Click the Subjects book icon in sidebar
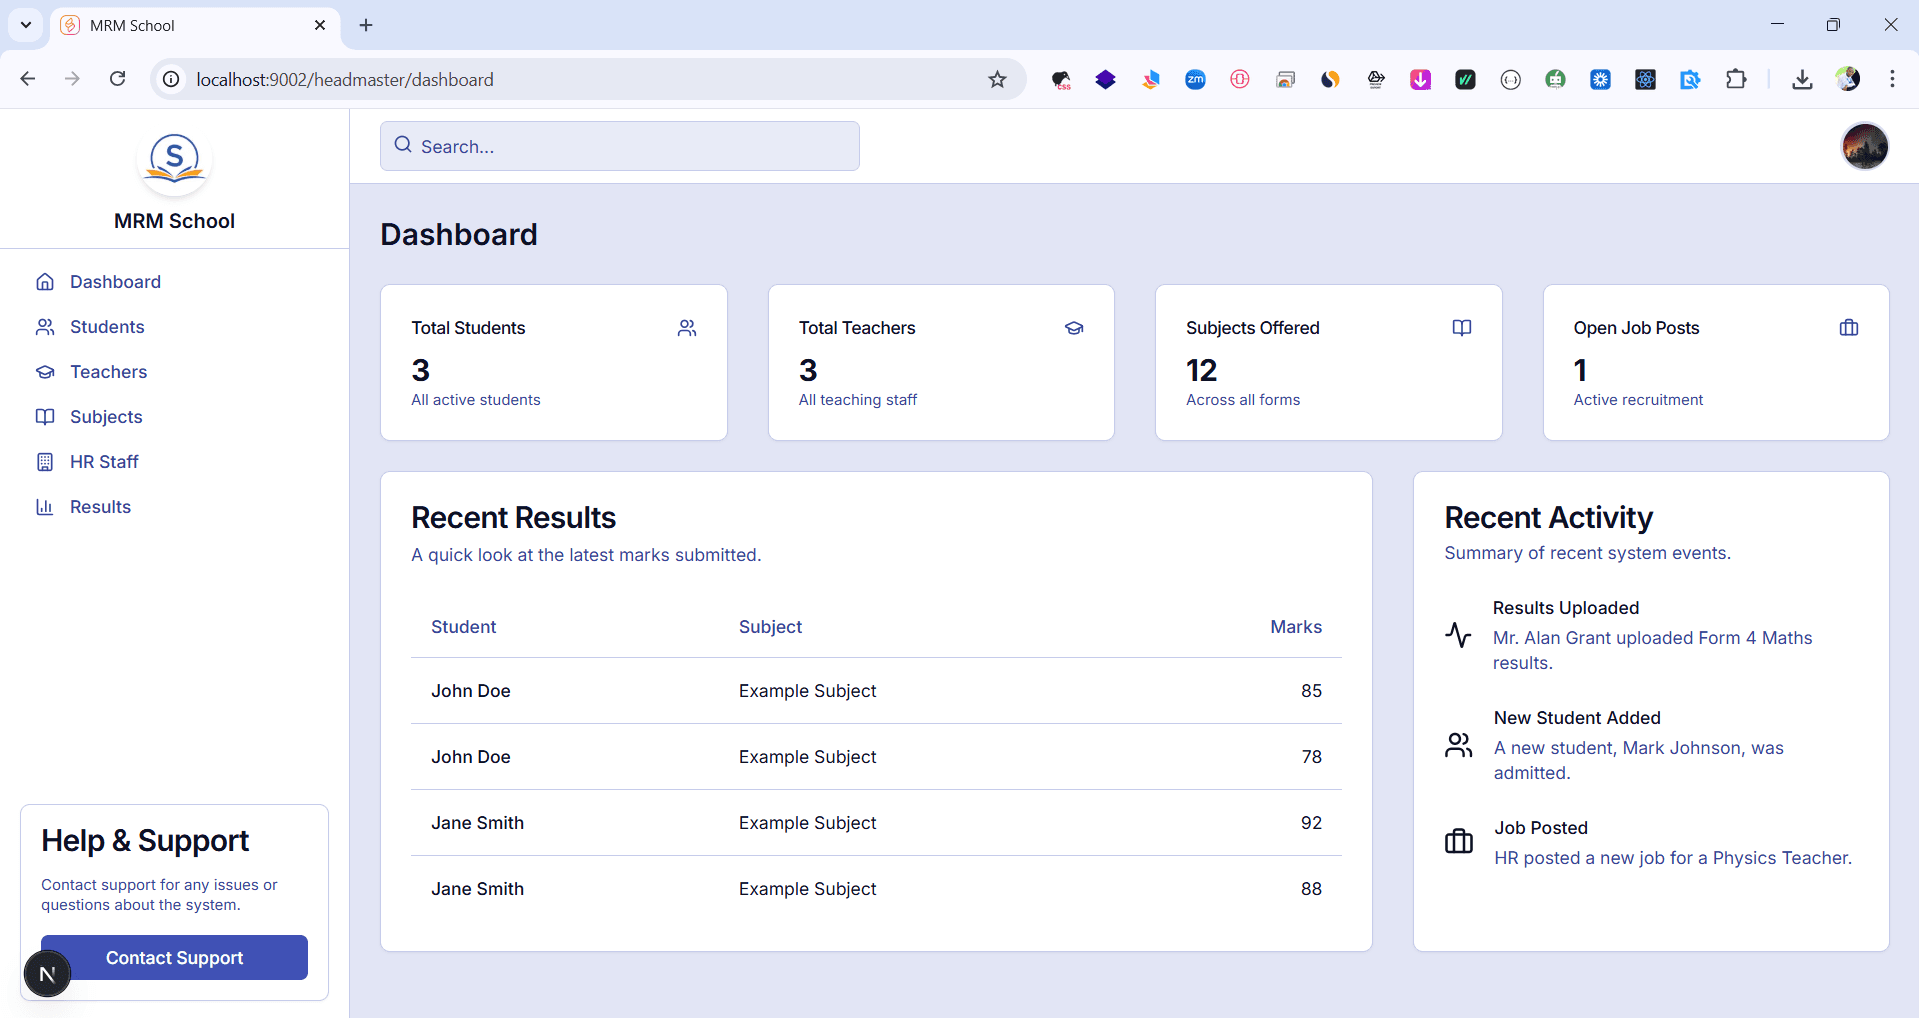Viewport: 1919px width, 1018px height. coord(46,416)
